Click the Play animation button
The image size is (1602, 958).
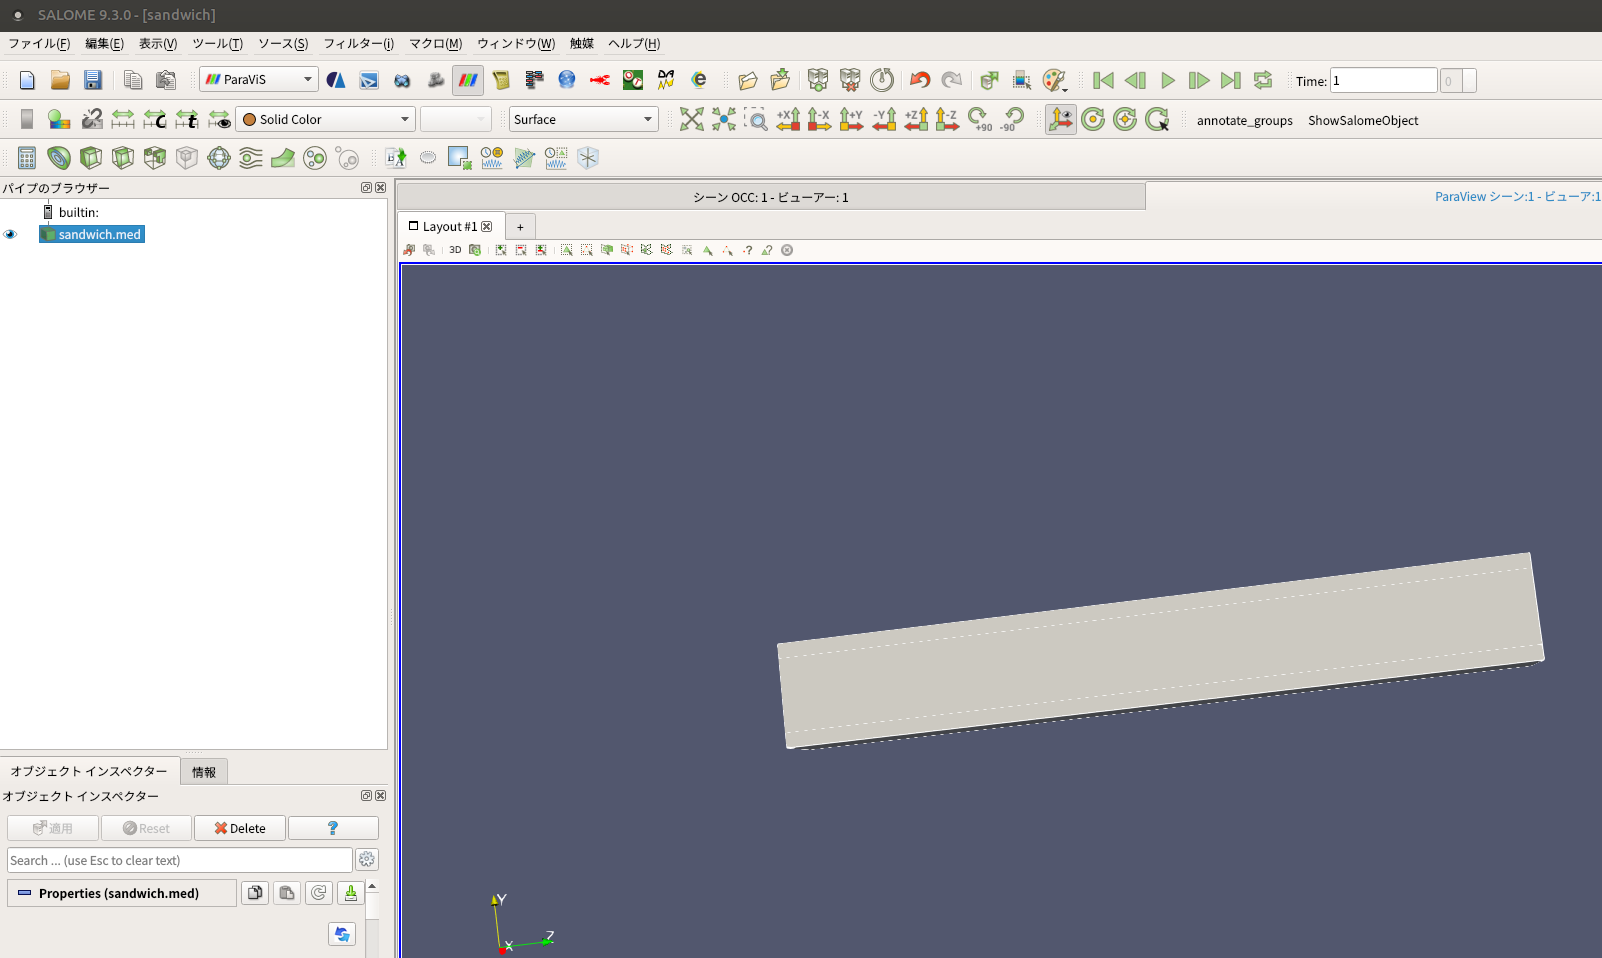point(1167,80)
